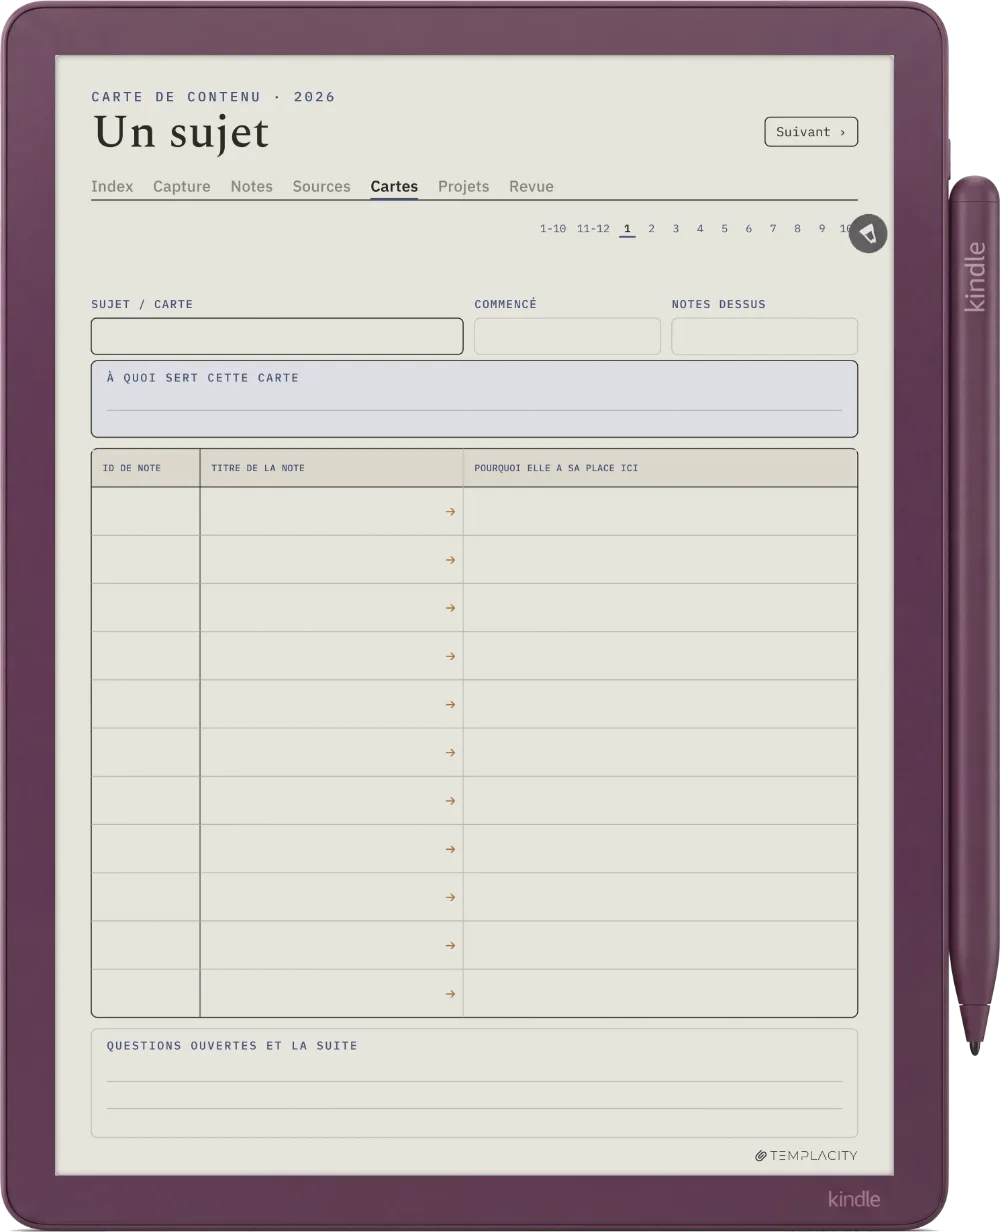Tap the floating pen tool icon
This screenshot has width=1000, height=1232.
click(868, 233)
